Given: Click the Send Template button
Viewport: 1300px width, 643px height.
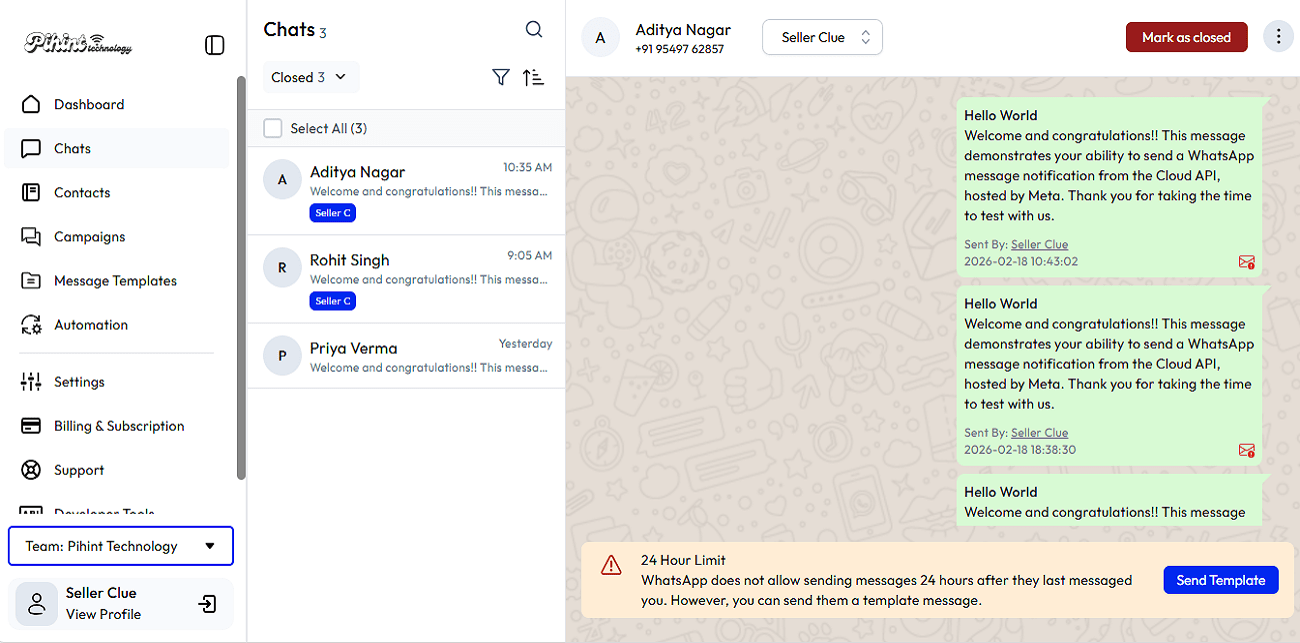Looking at the screenshot, I should (1220, 580).
